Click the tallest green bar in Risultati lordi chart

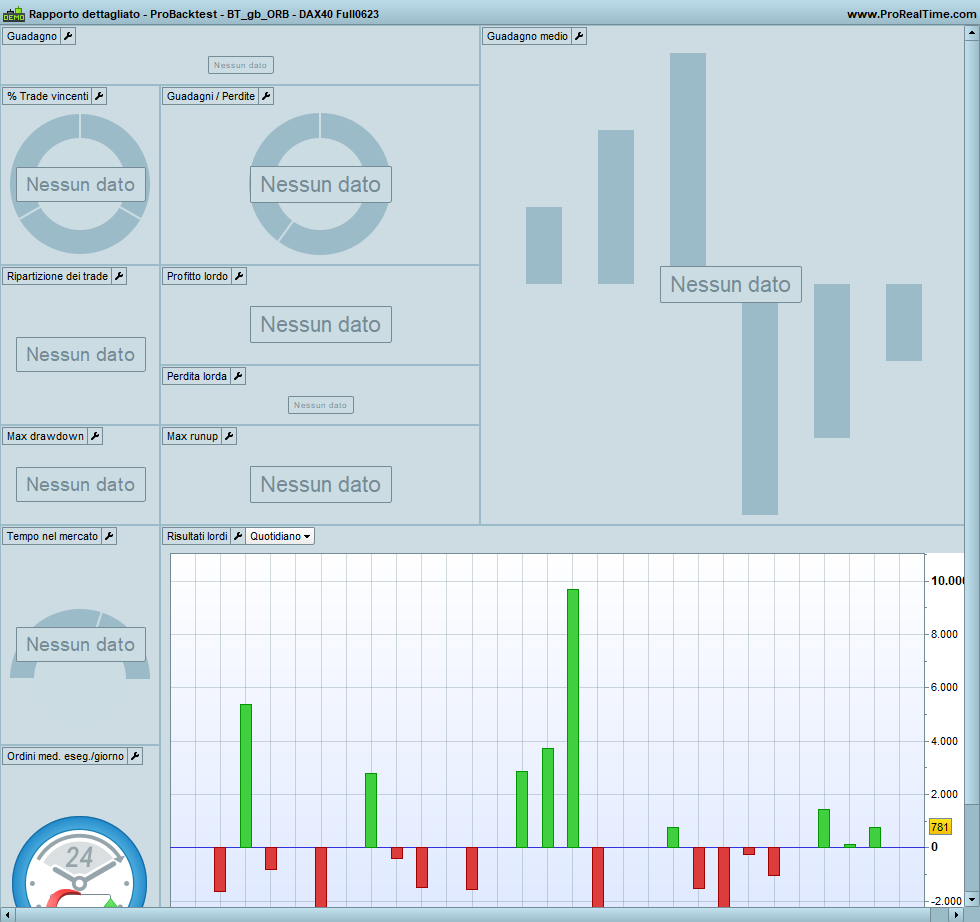click(x=572, y=718)
